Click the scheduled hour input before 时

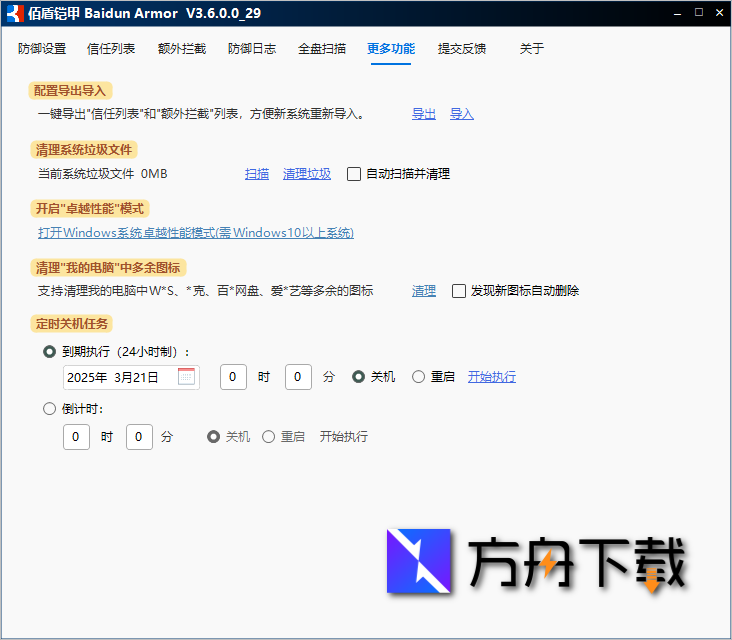[x=233, y=377]
